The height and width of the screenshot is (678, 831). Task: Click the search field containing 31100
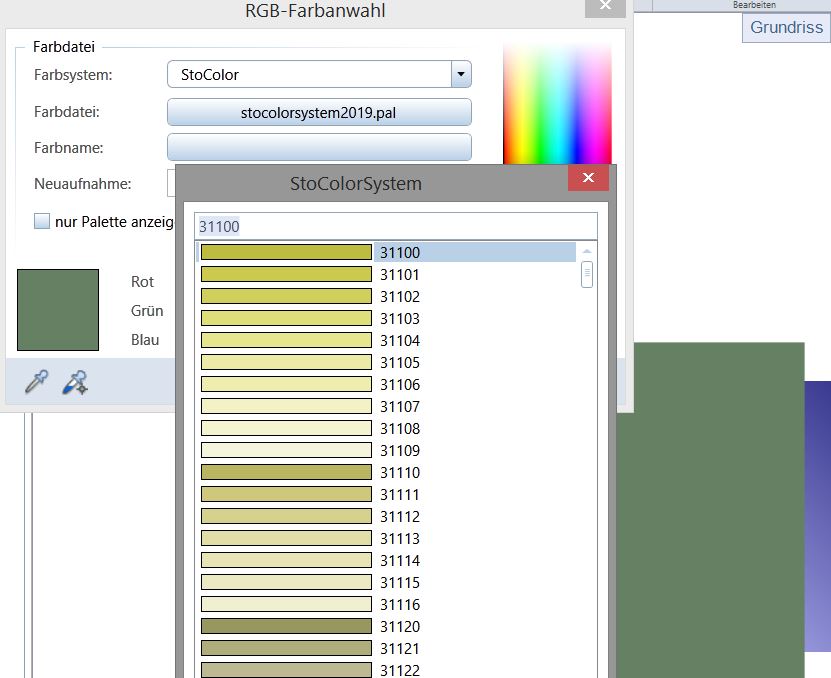point(396,226)
